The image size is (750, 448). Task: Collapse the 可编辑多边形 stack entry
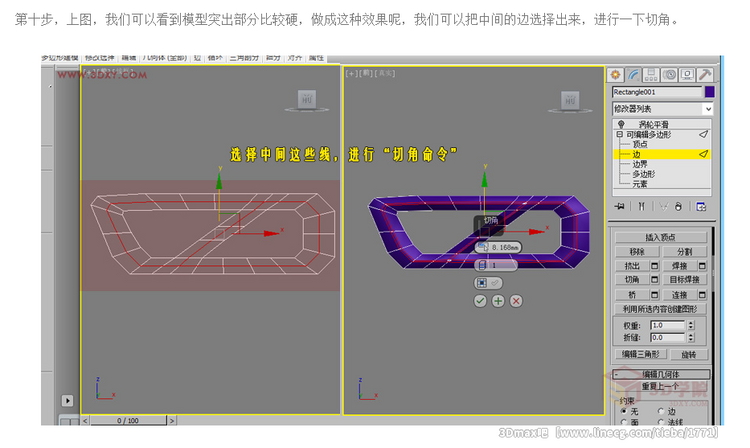click(619, 135)
